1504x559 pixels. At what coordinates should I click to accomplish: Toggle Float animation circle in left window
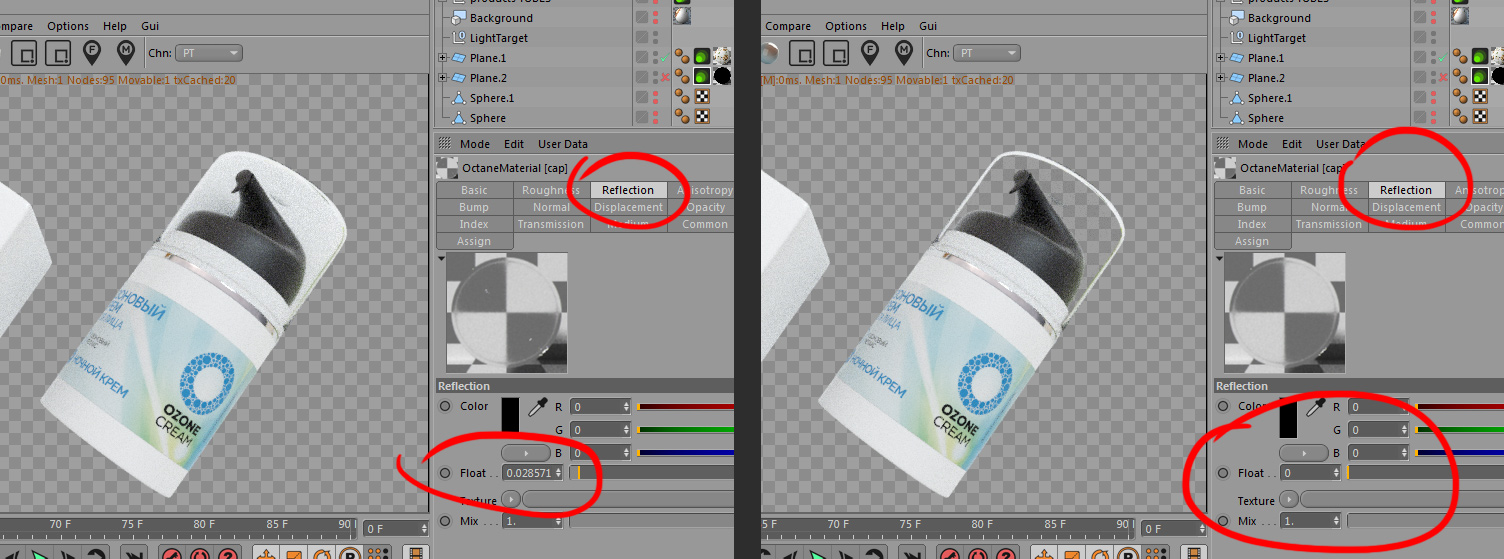(x=445, y=473)
